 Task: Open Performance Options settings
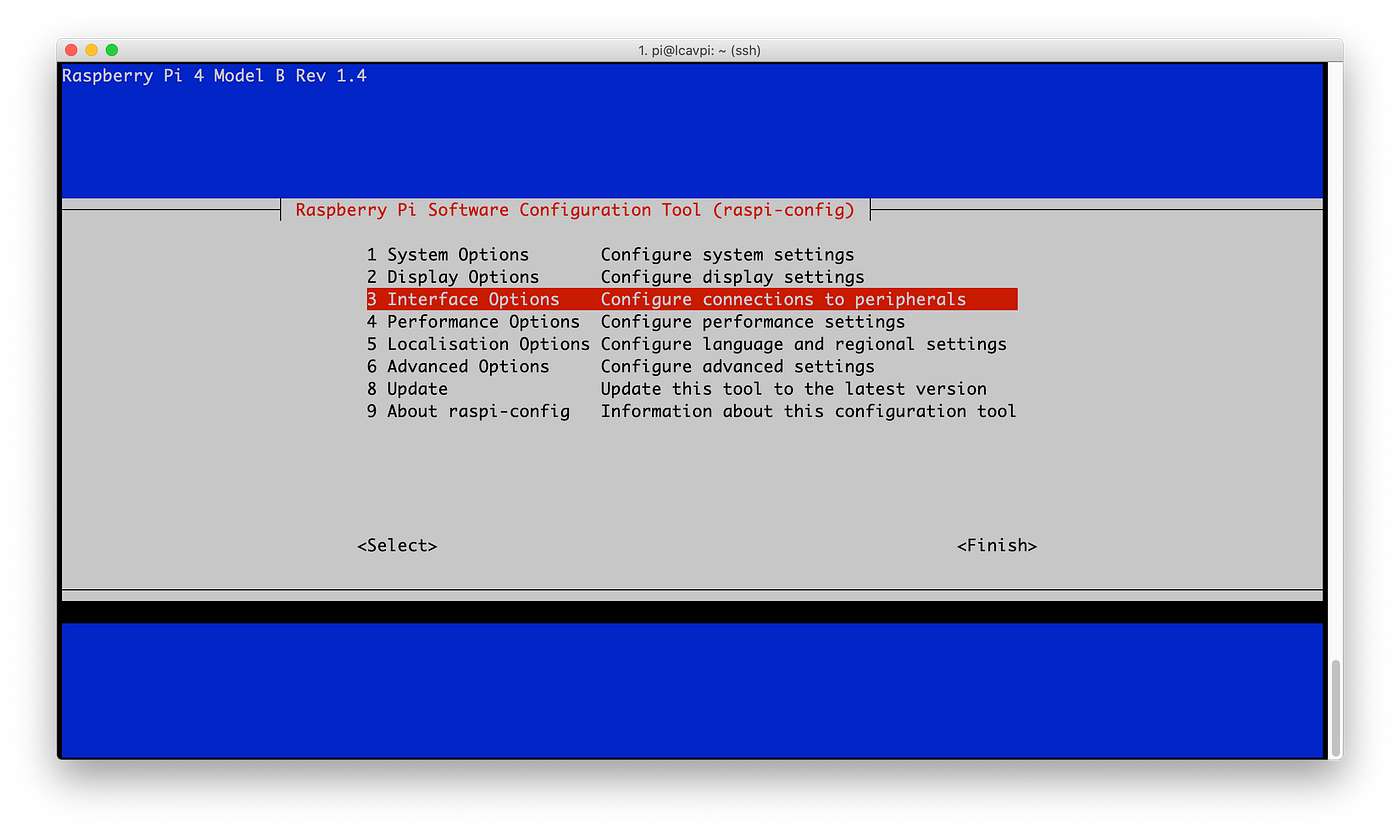(x=472, y=321)
